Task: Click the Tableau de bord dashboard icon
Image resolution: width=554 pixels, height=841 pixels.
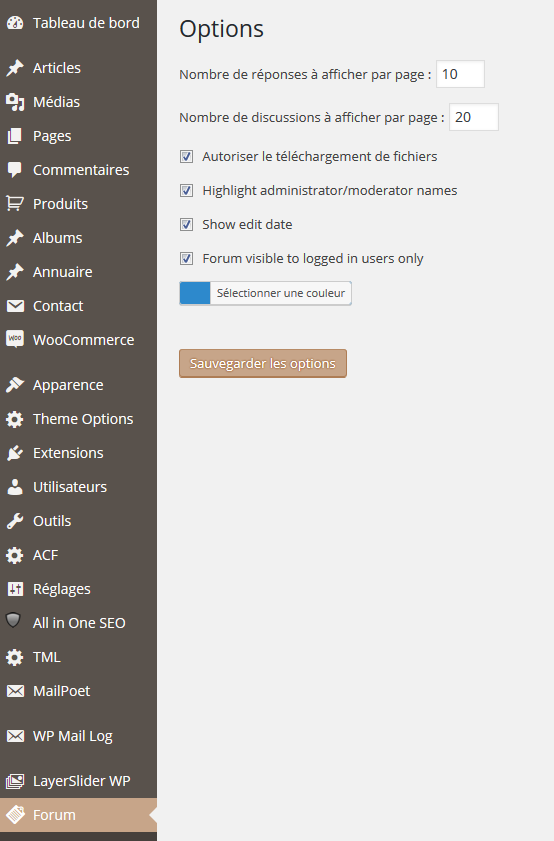Action: 15,23
